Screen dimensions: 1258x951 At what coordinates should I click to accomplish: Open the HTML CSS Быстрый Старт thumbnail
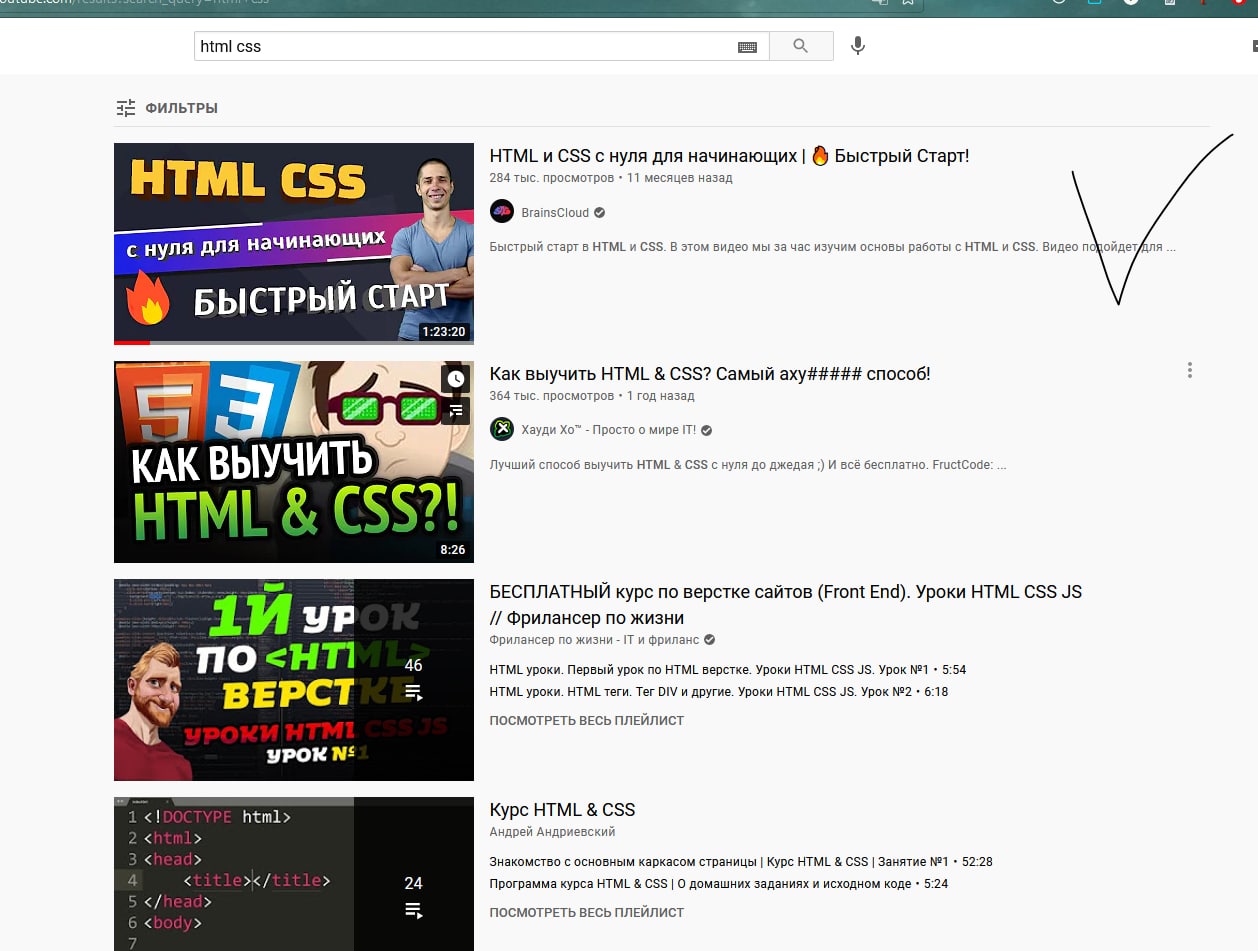click(294, 243)
